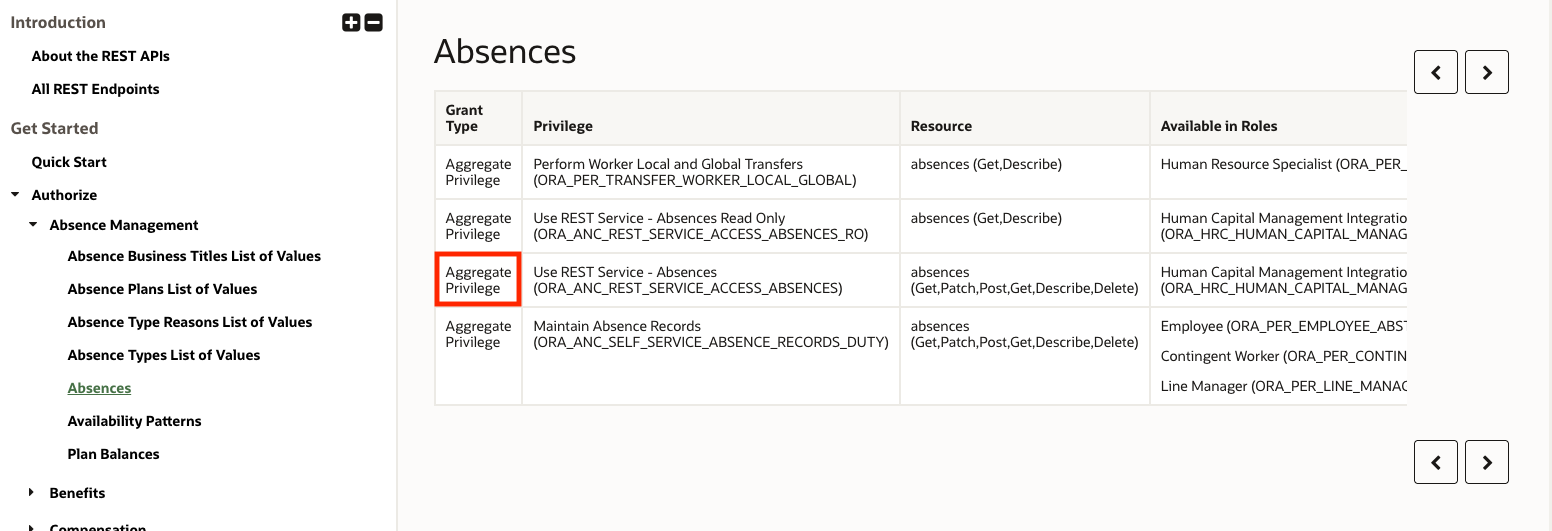
Task: Click the Privilege column header
Action: [x=563, y=126]
